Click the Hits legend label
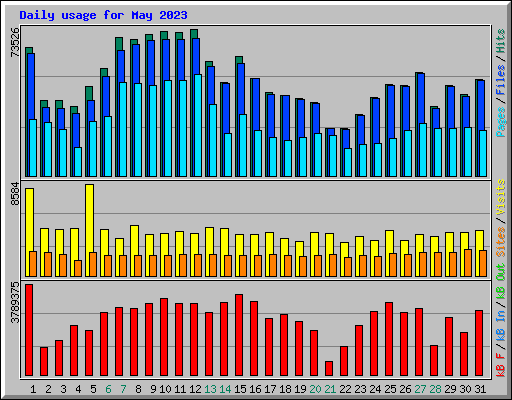This screenshot has width=512, height=400. pos(501,41)
